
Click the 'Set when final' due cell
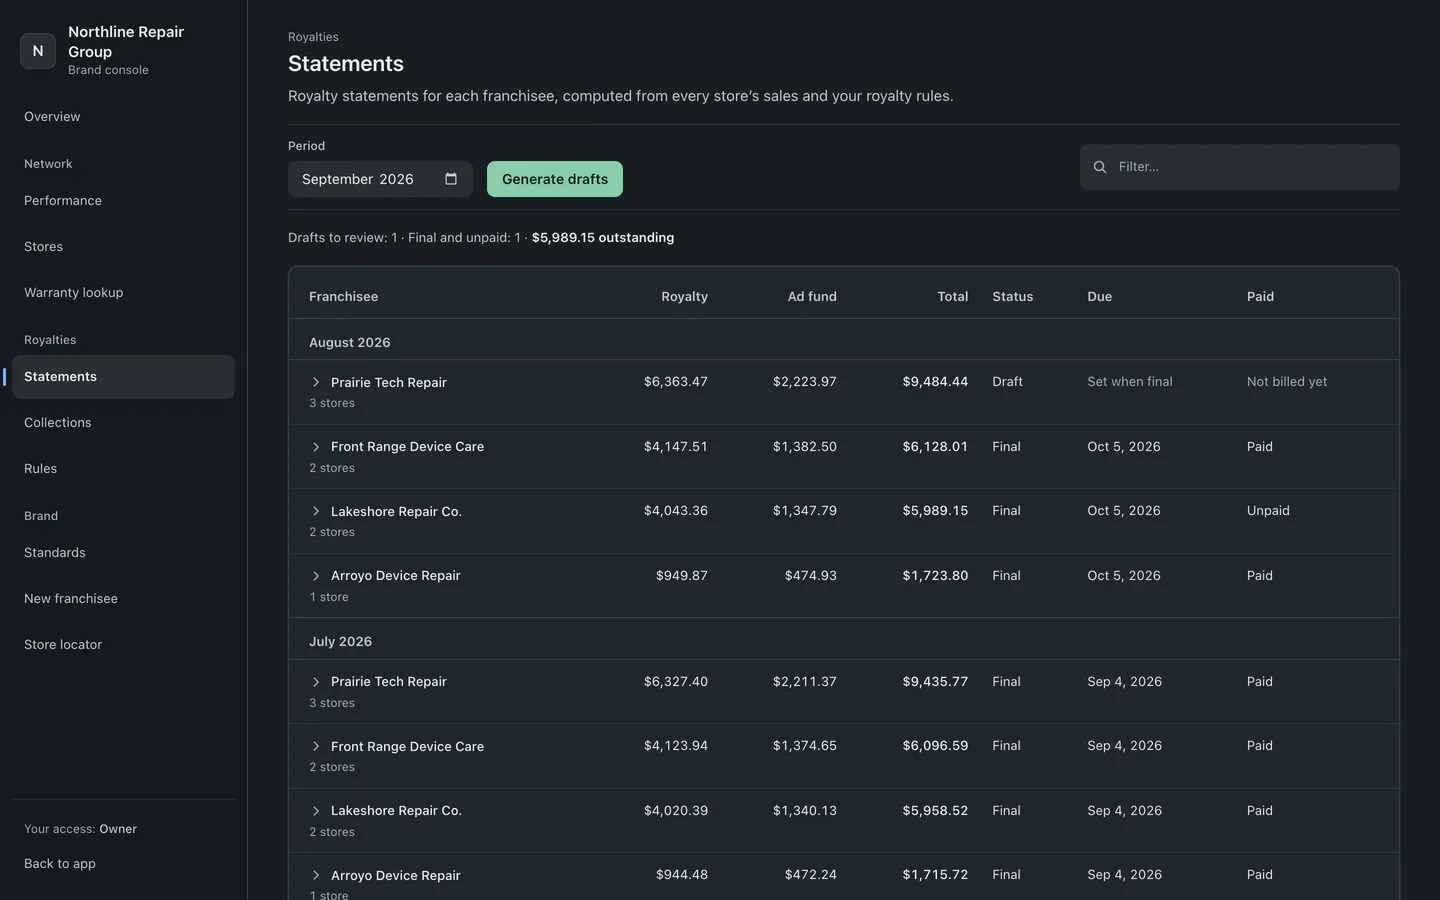(1130, 382)
